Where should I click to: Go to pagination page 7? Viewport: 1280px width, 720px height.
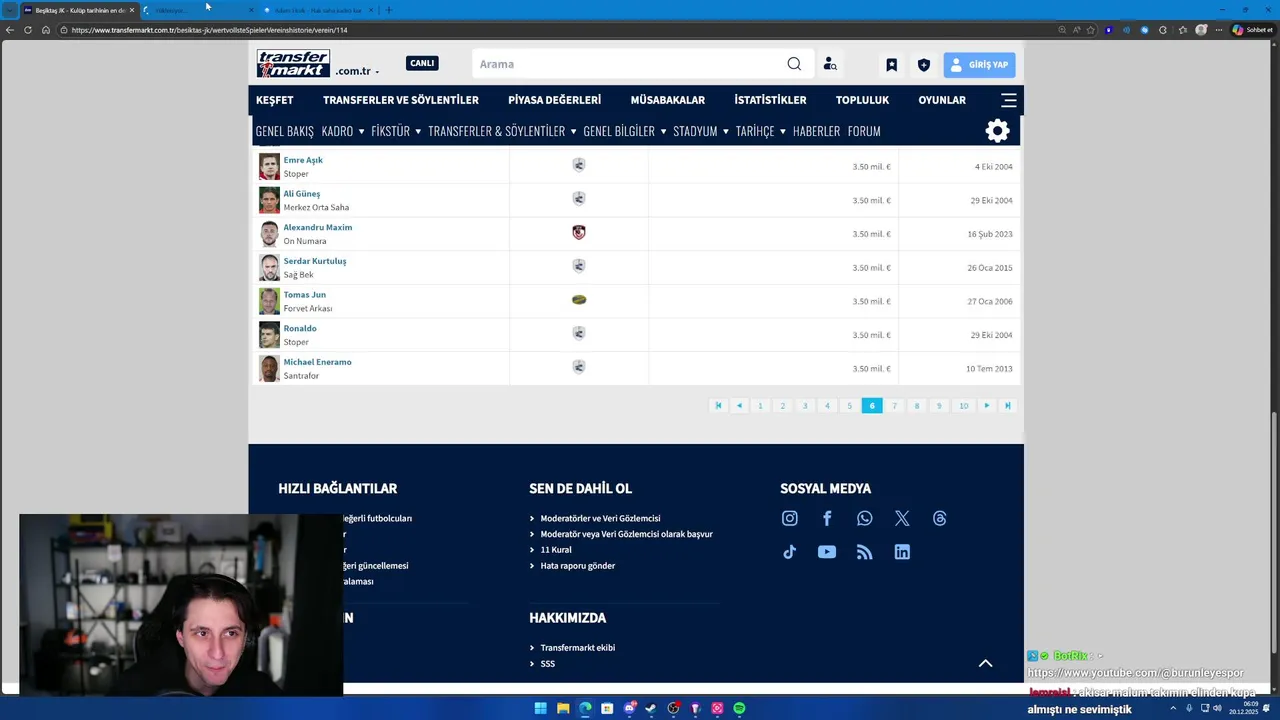click(x=894, y=406)
